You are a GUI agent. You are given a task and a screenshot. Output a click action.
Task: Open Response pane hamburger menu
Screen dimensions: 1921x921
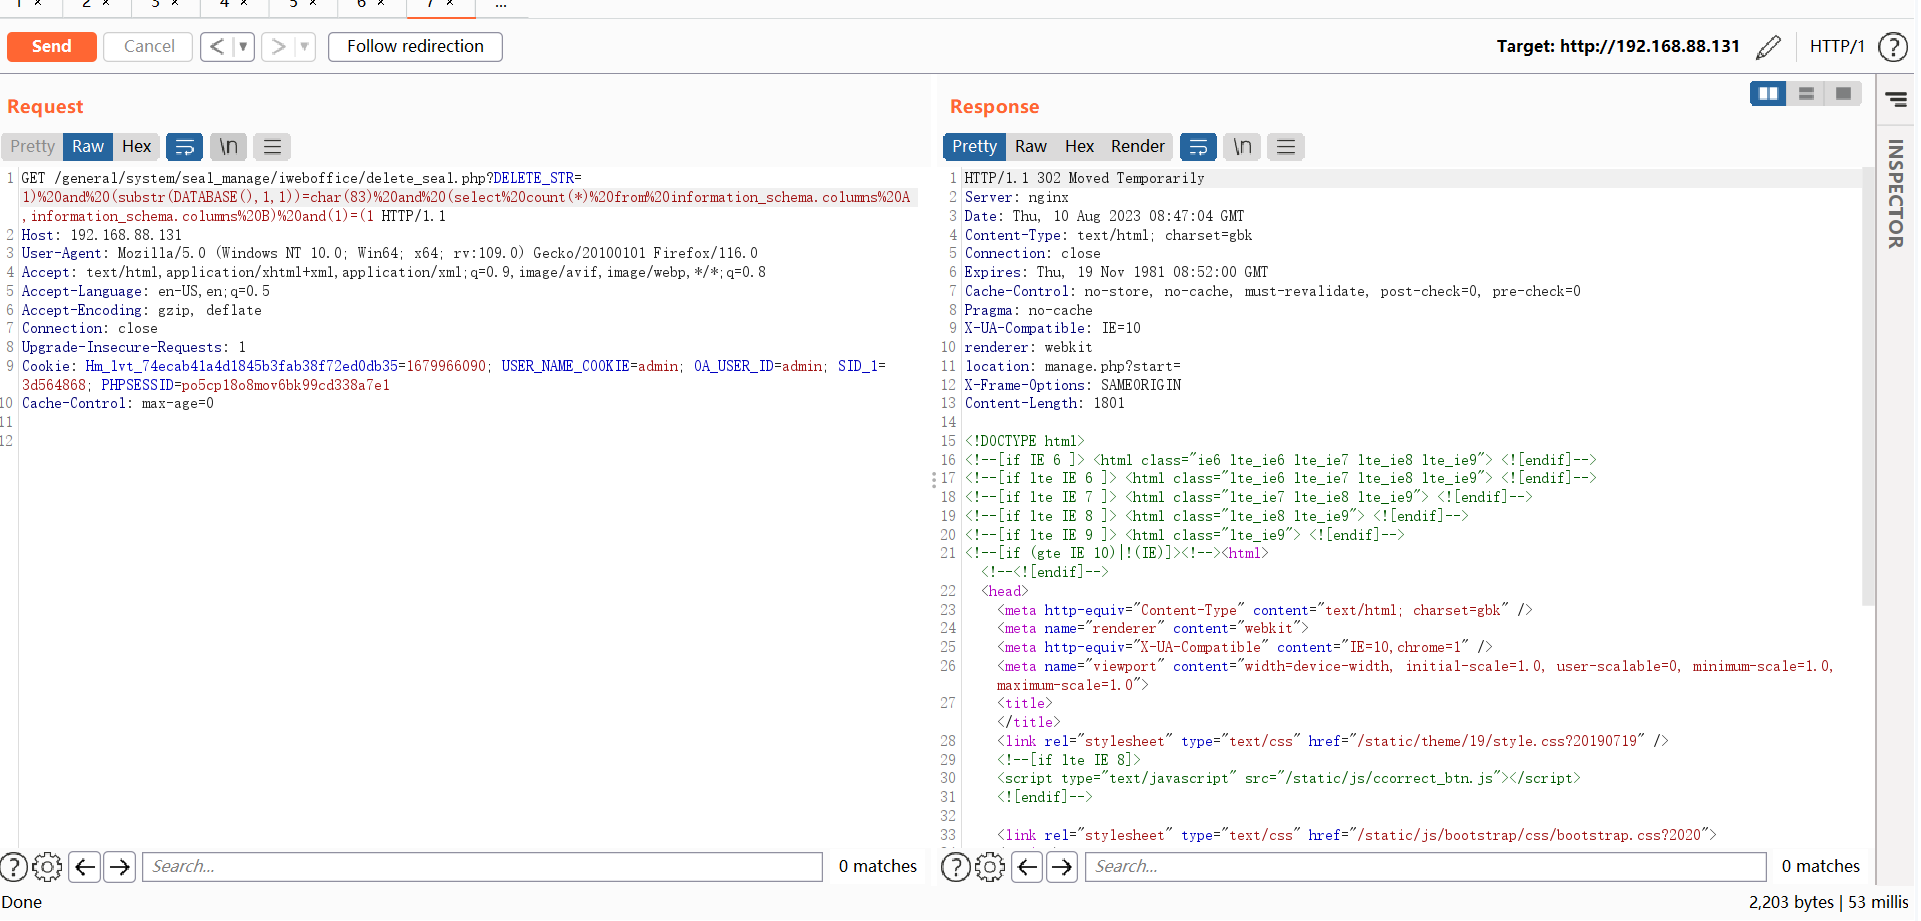pyautogui.click(x=1286, y=147)
